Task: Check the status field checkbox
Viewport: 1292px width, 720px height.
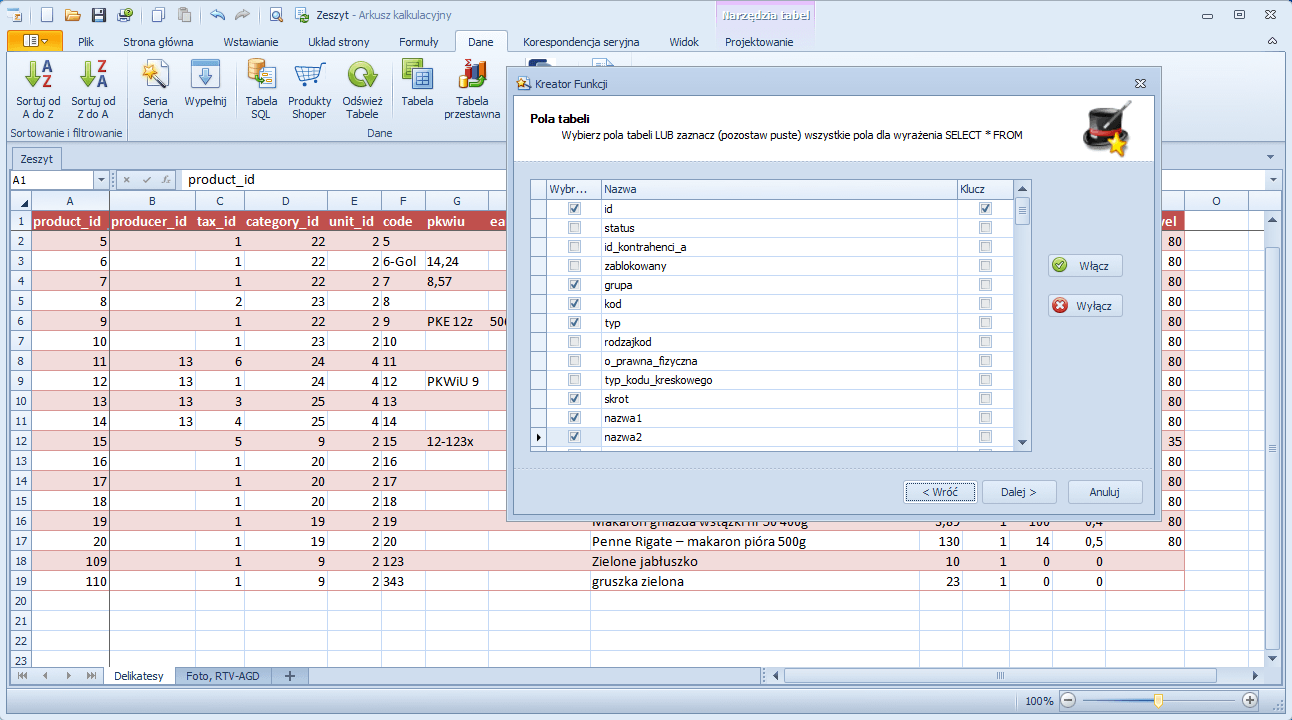Action: pos(574,228)
